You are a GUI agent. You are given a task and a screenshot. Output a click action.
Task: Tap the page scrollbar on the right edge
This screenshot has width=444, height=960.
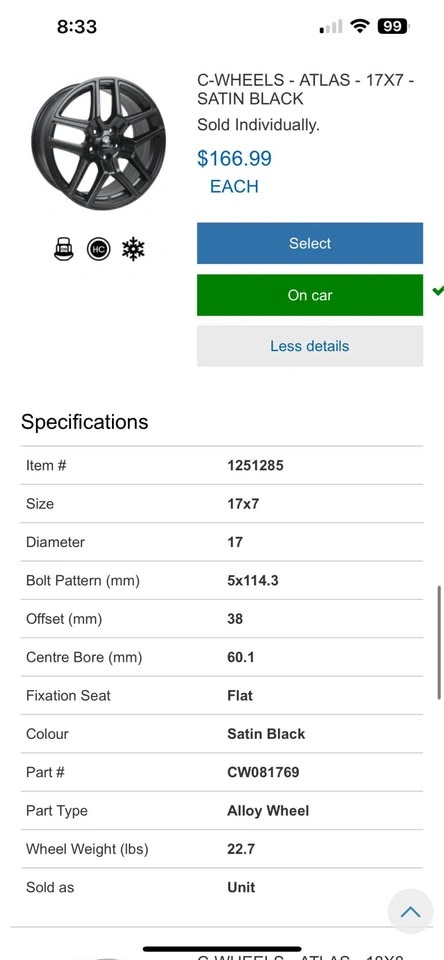pos(438,642)
